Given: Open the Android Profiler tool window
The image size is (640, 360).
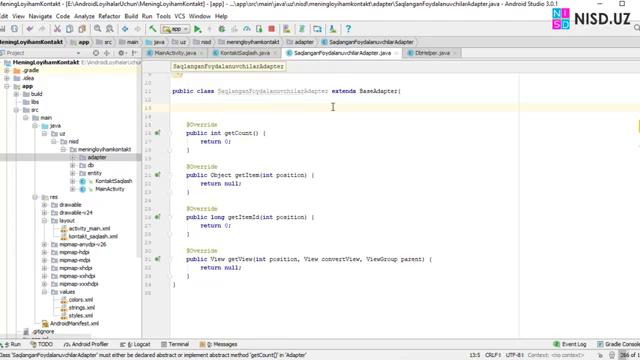Looking at the screenshot, I should pos(86,344).
